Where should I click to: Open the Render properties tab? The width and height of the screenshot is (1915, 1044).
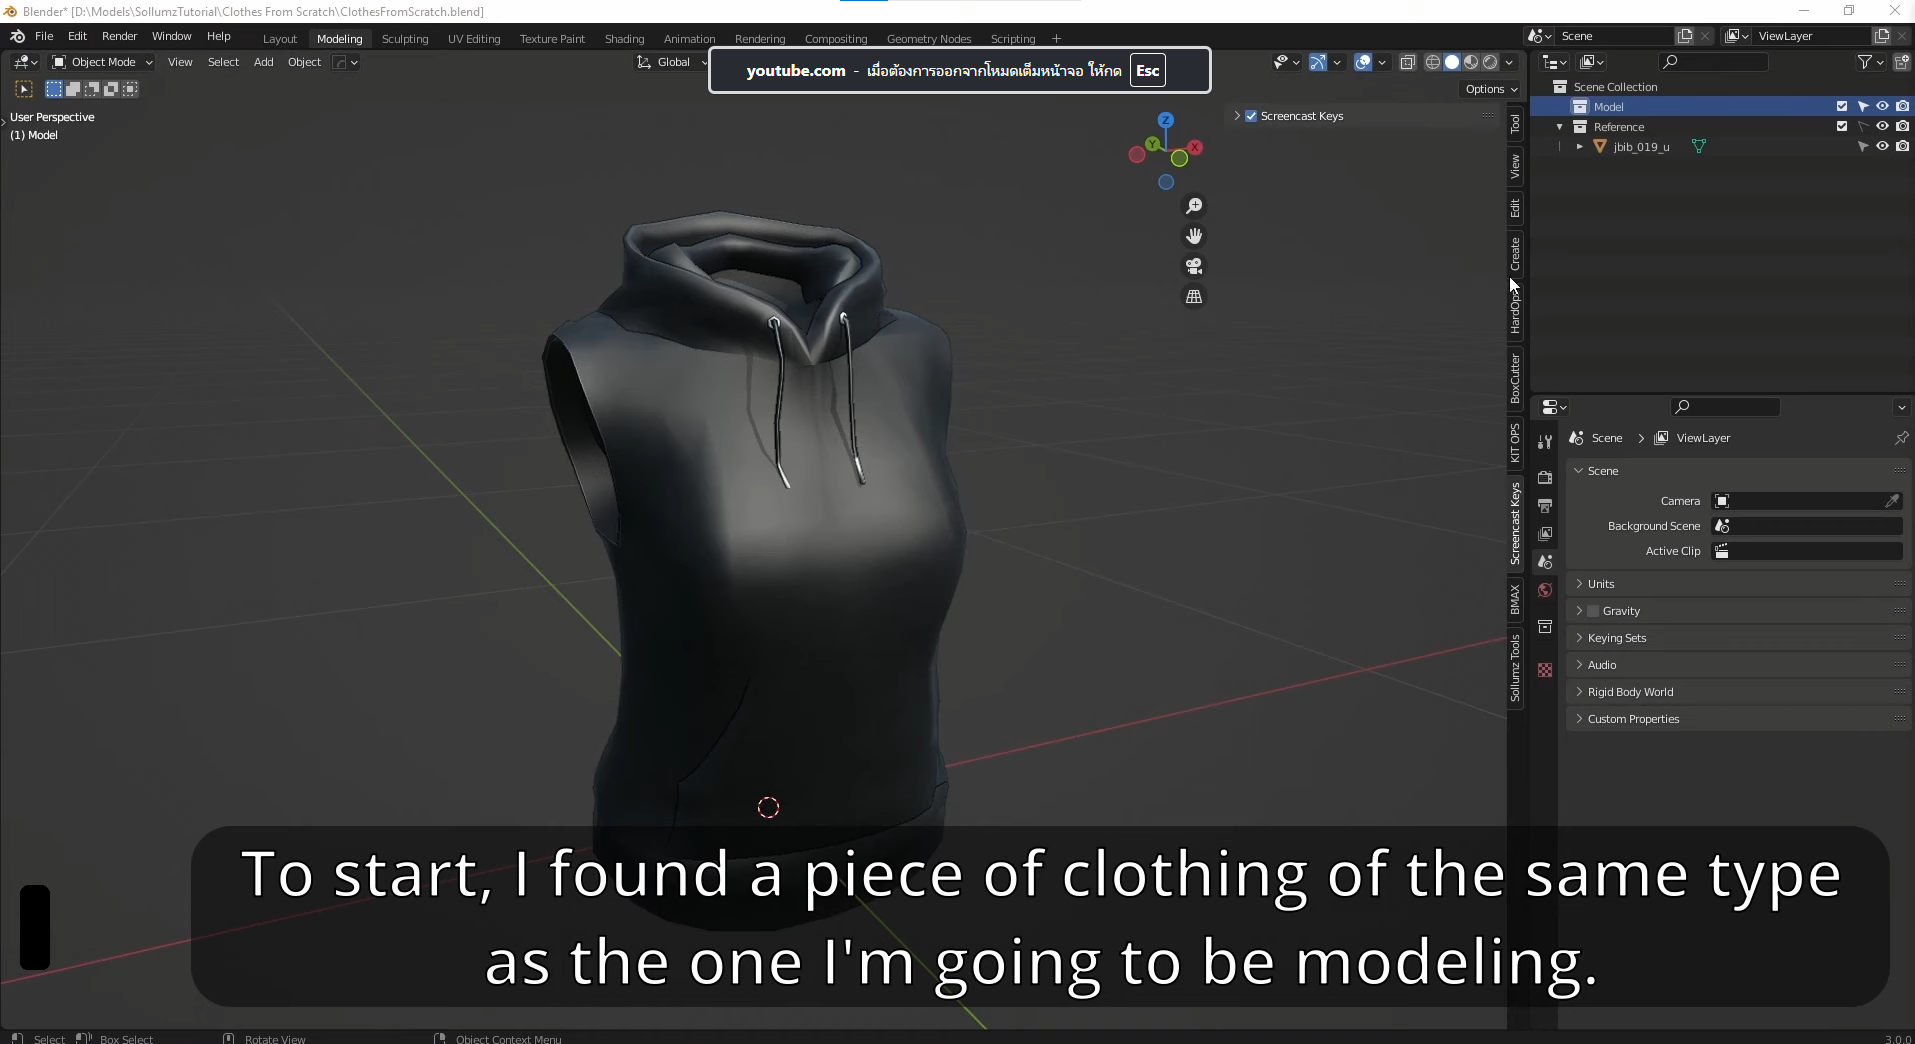pos(1544,478)
